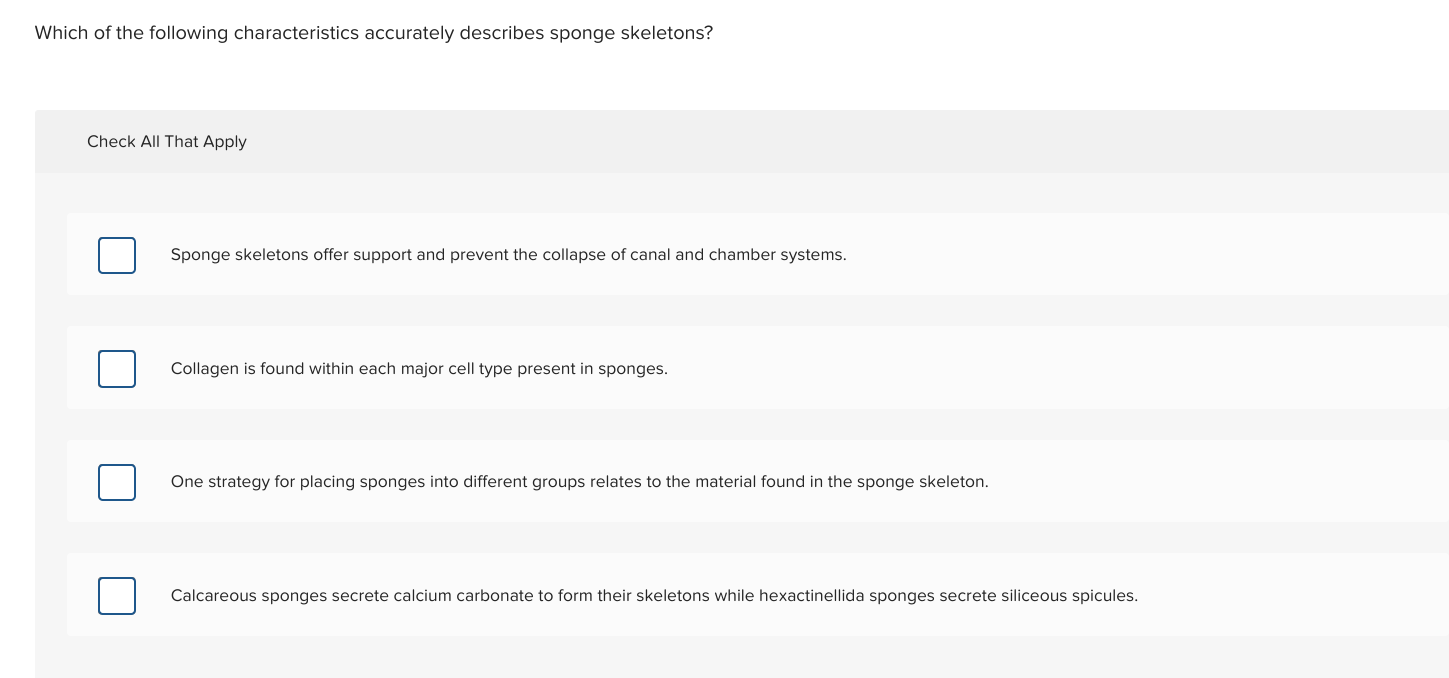Select the siliceous spicules answer statement

pyautogui.click(x=654, y=596)
